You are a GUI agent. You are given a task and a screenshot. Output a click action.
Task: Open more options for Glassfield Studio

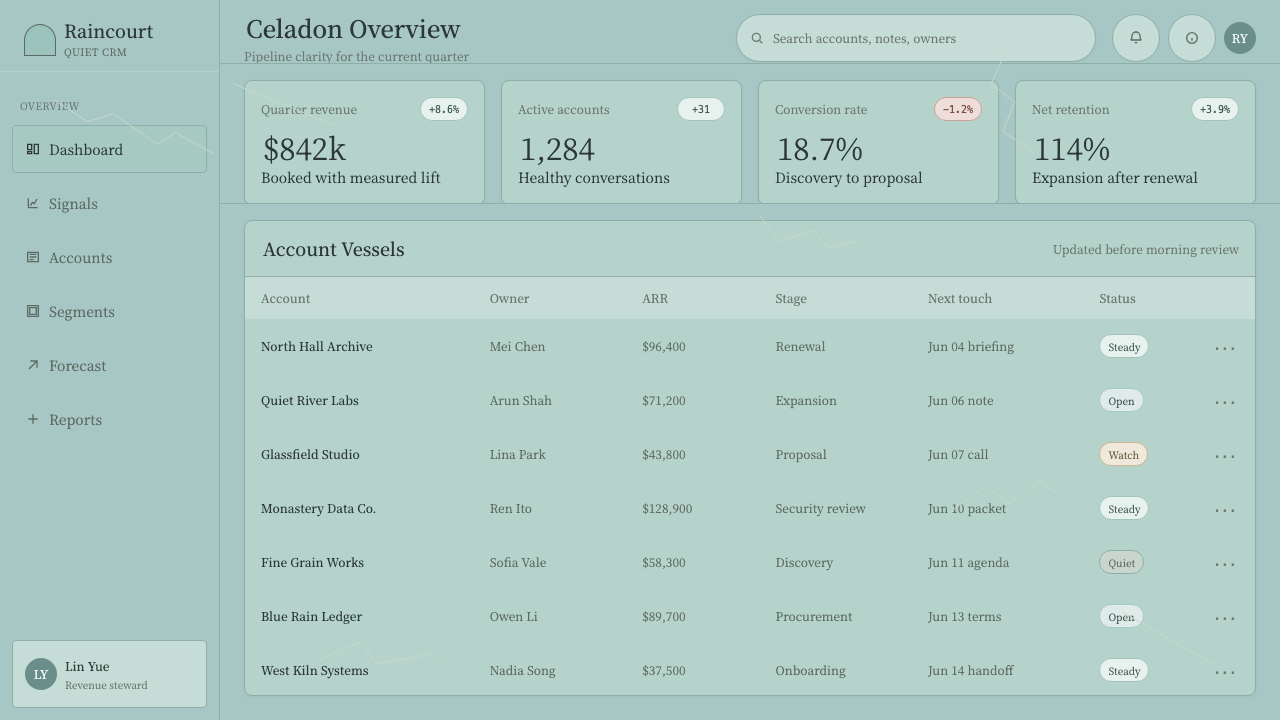[1225, 455]
